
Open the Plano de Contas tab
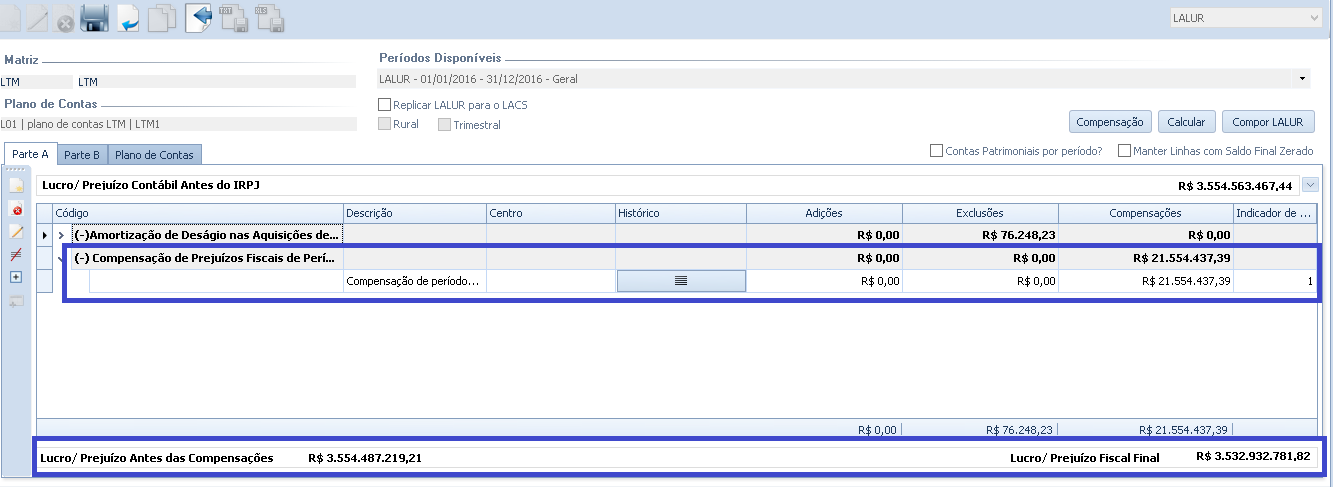click(154, 155)
